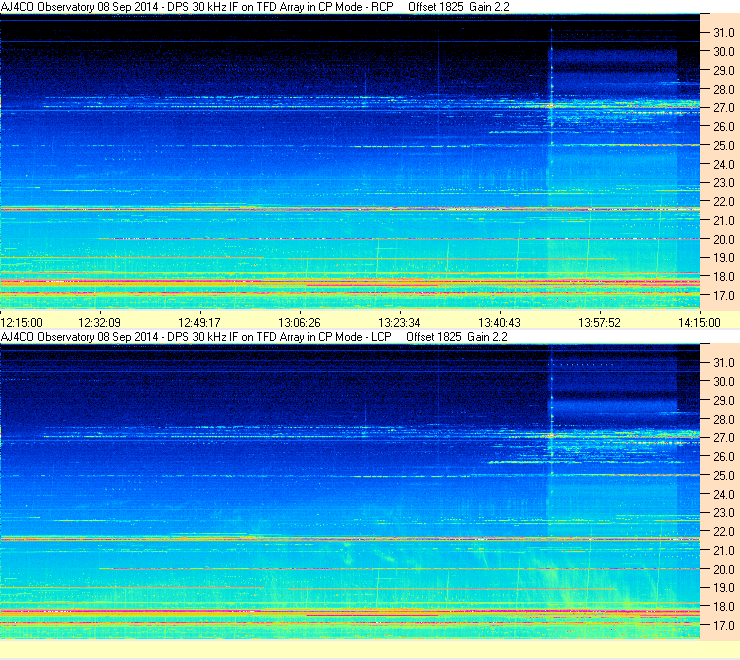Click the RCP spectrogram title text
The width and height of the screenshot is (740, 660).
(197, 7)
